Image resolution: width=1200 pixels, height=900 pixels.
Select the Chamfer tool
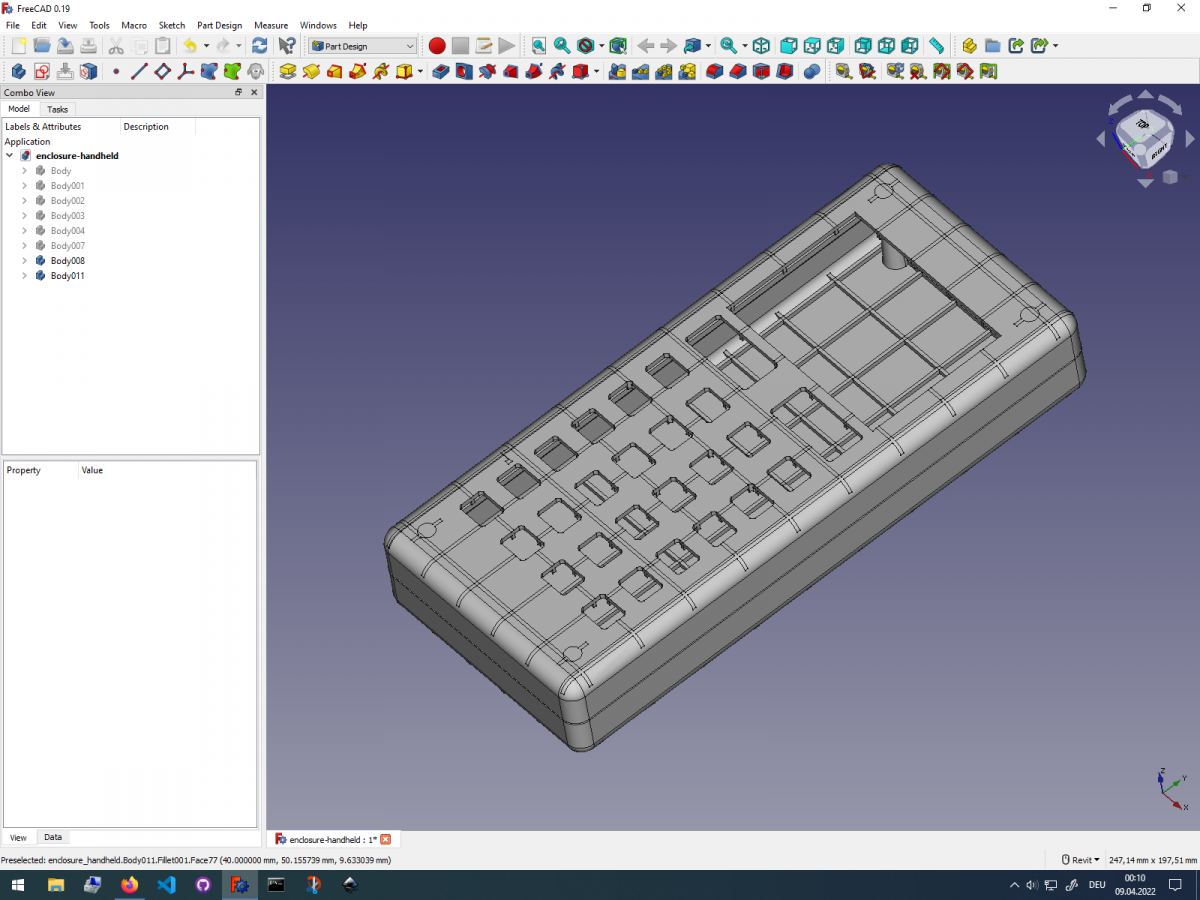pyautogui.click(x=737, y=71)
